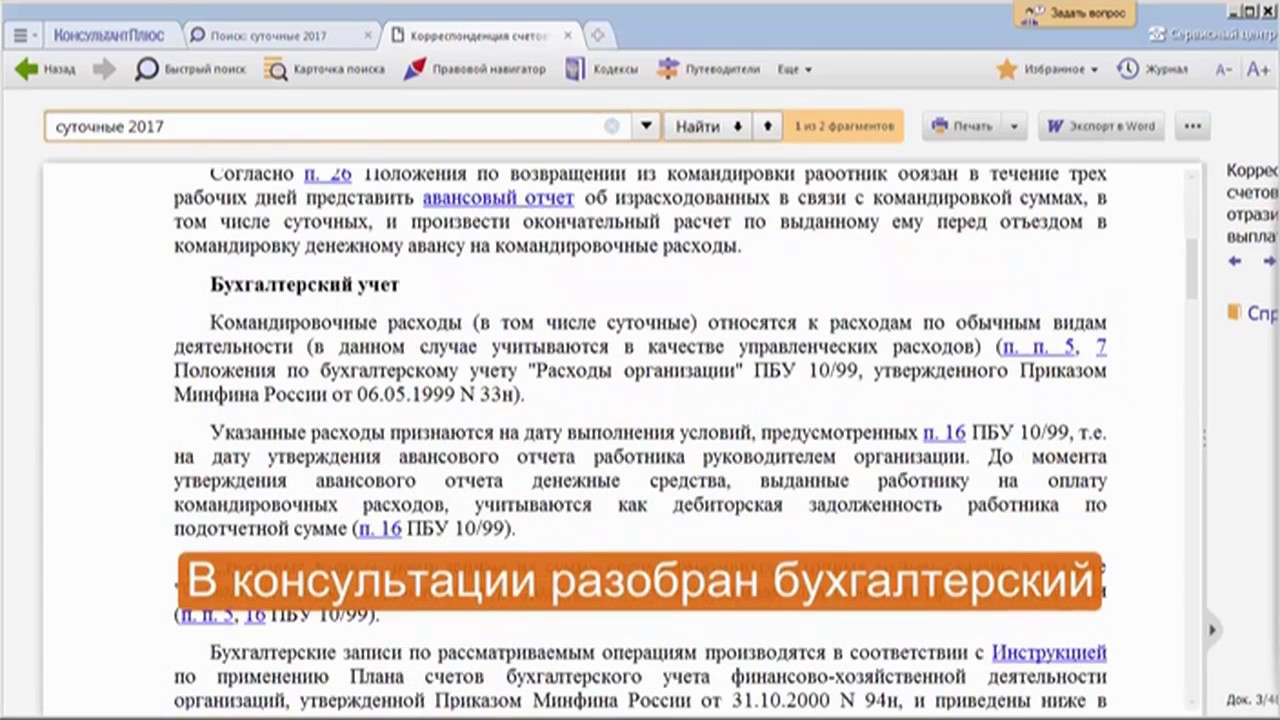Open Сервисный центр
This screenshot has width=1280, height=720.
coord(1213,35)
